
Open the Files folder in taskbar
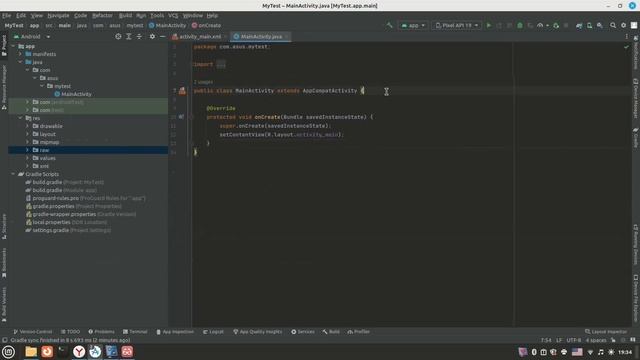pos(31,352)
